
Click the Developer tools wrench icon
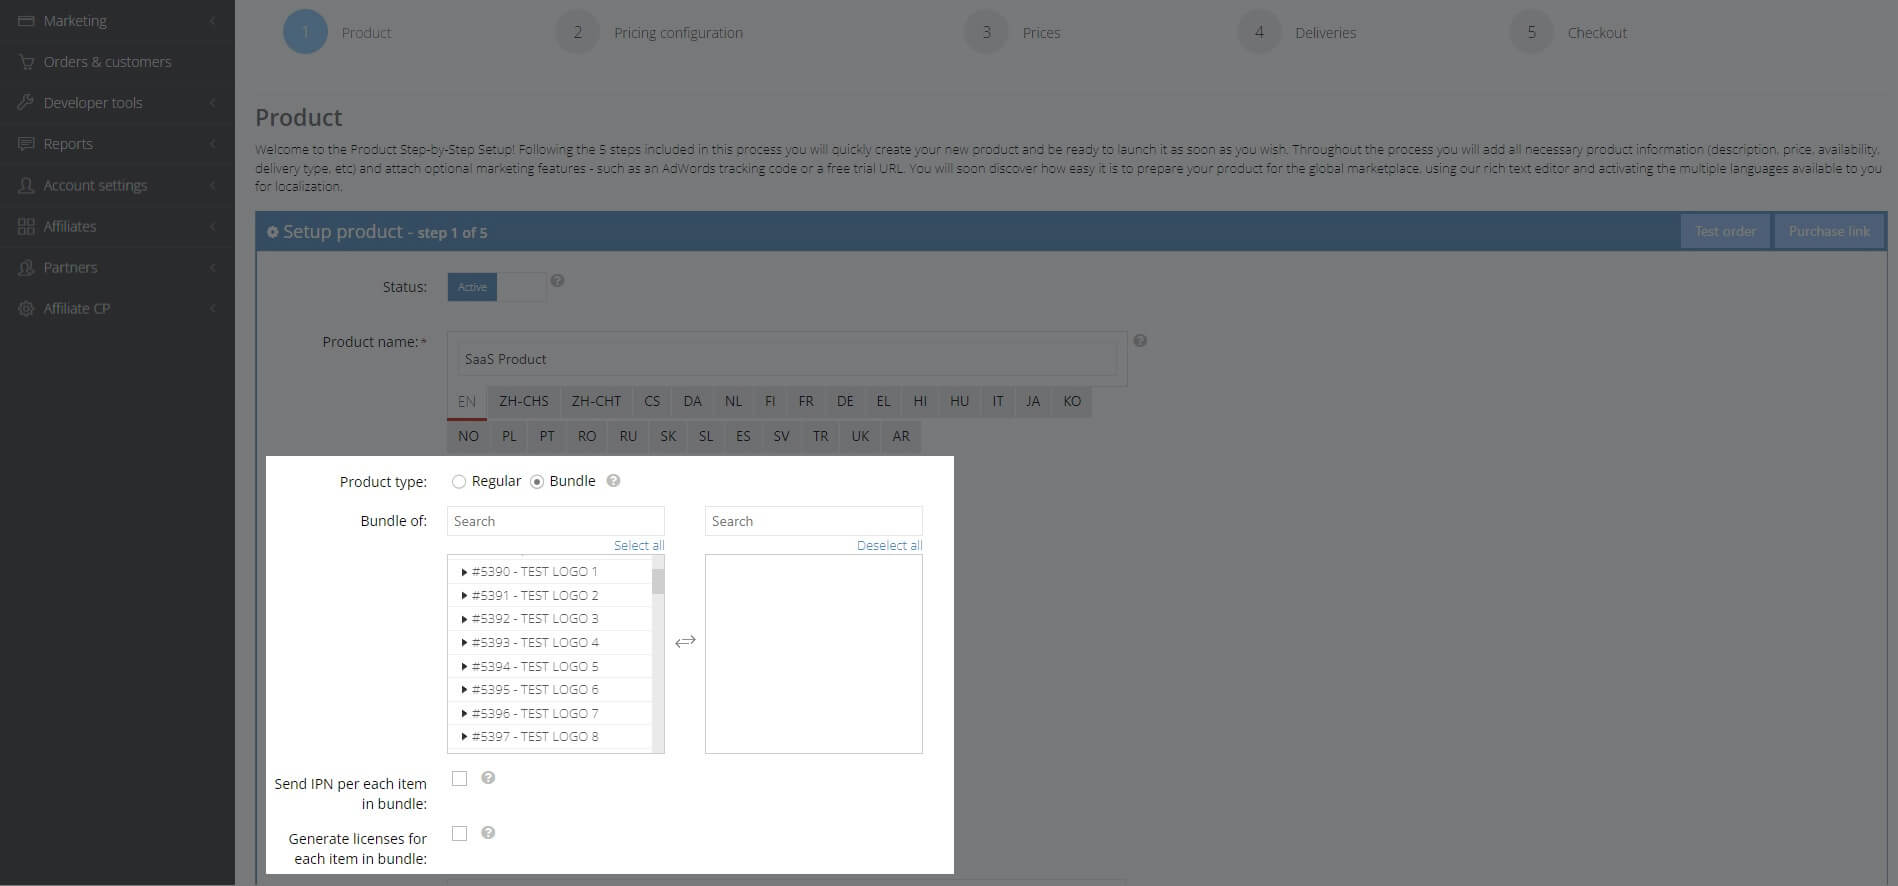(26, 103)
